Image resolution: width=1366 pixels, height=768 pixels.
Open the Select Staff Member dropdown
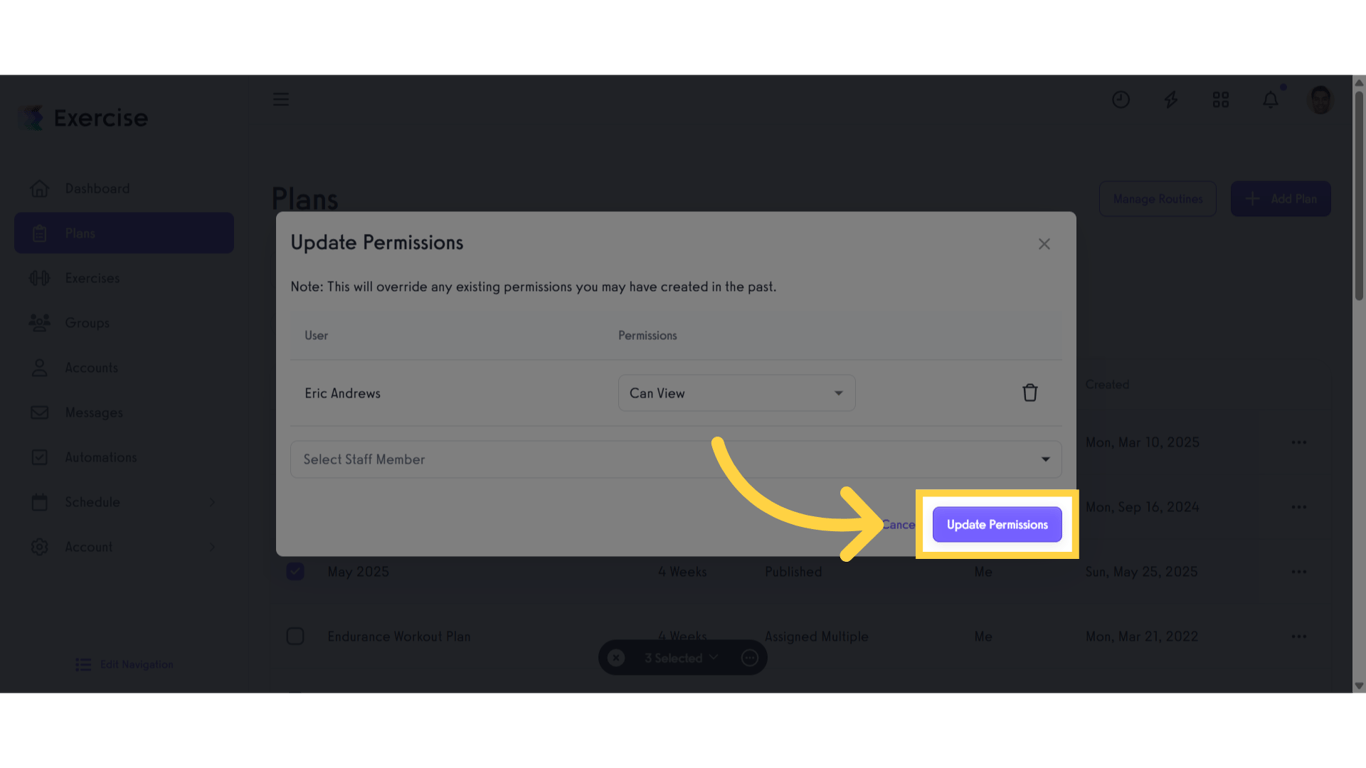[675, 459]
